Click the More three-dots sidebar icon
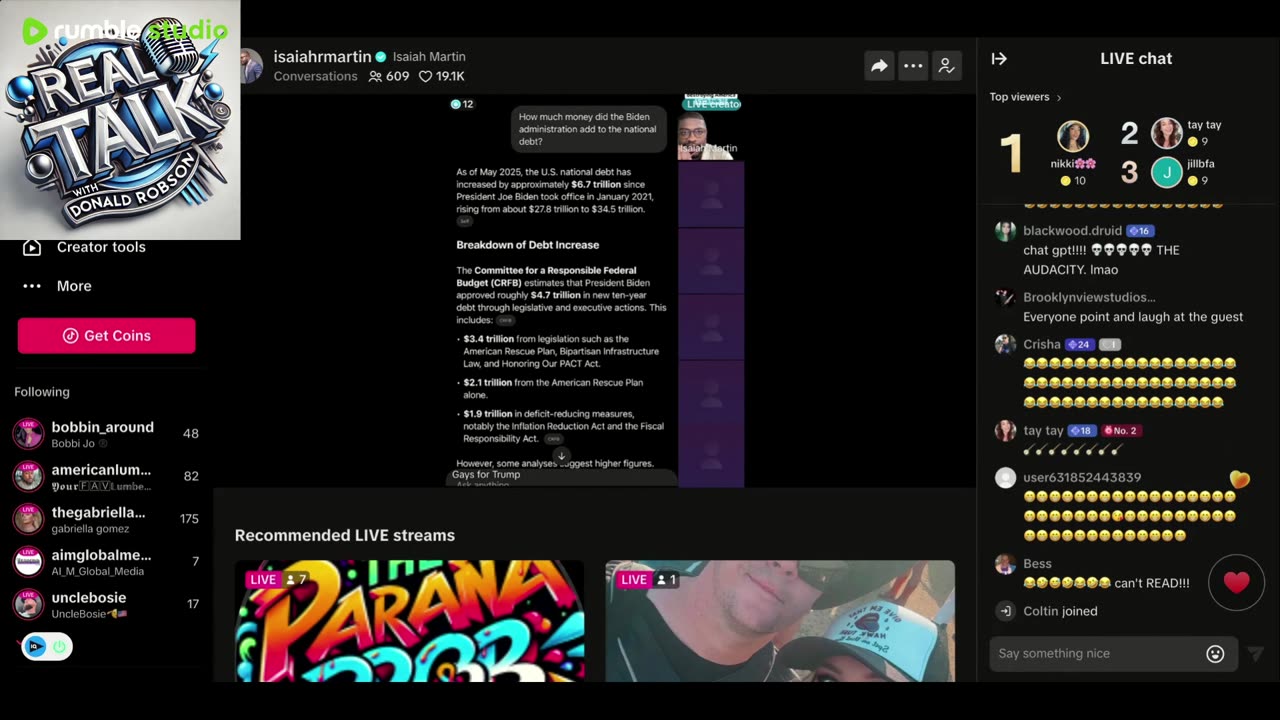 [32, 286]
